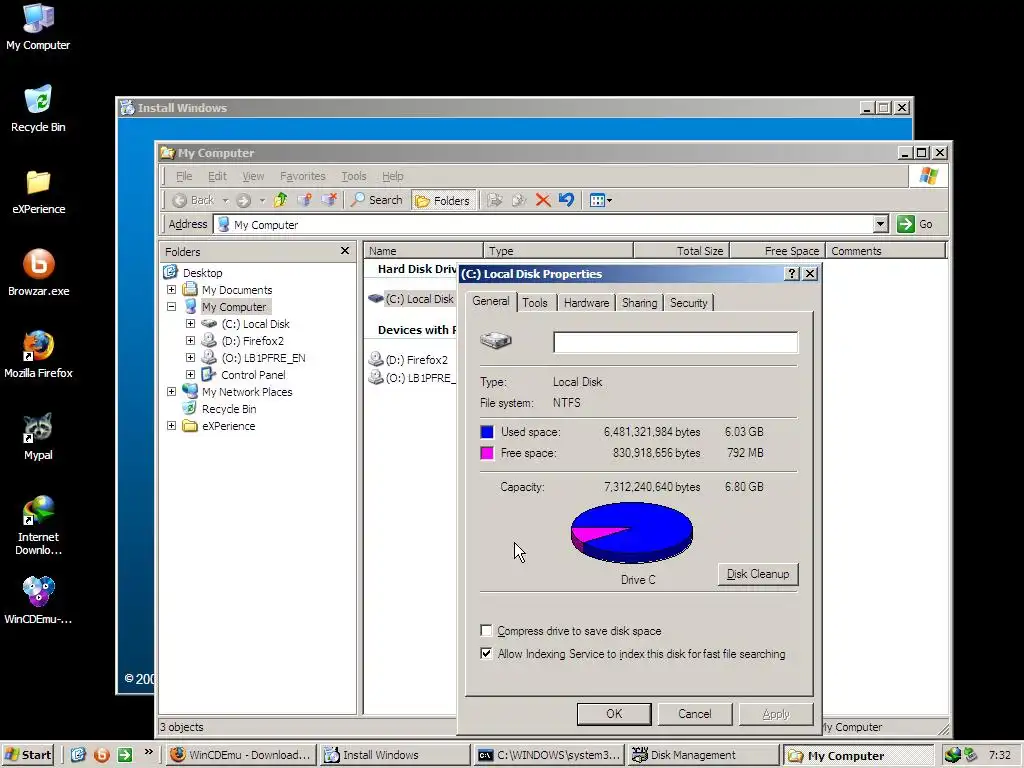Image resolution: width=1024 pixels, height=768 pixels.
Task: Select the Mypal desktop icon
Action: point(38,436)
